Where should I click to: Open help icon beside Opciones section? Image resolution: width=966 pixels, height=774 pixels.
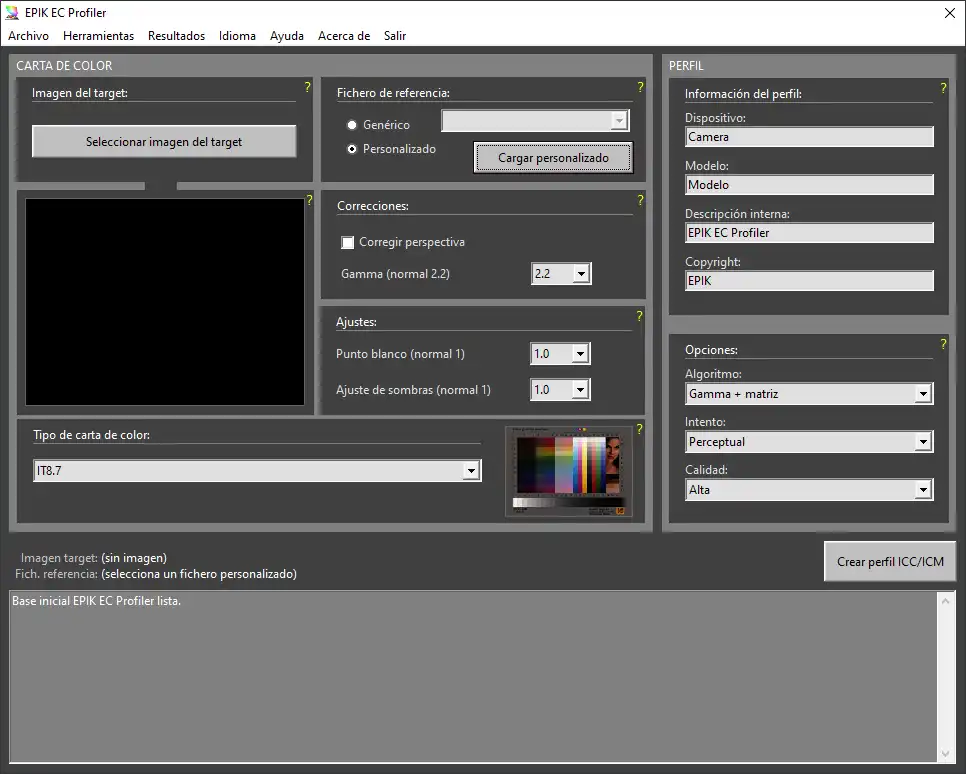click(x=943, y=344)
